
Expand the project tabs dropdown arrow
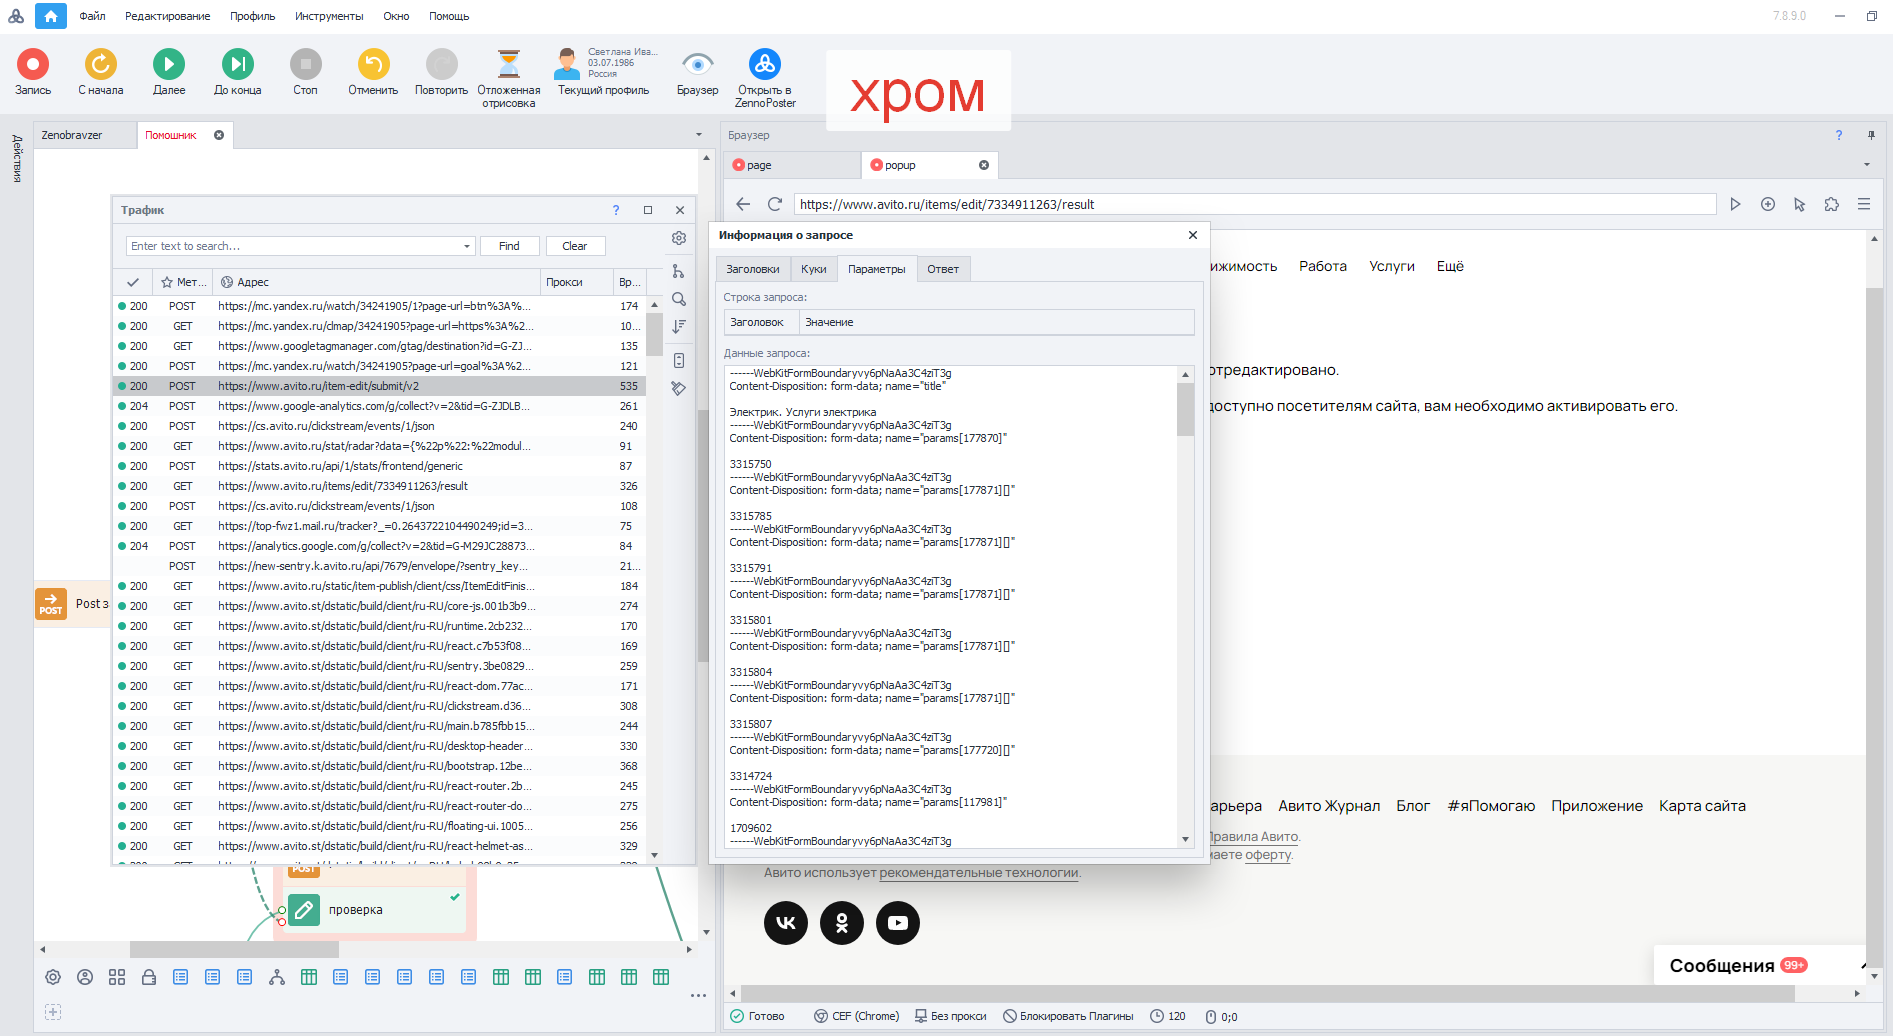pyautogui.click(x=699, y=135)
